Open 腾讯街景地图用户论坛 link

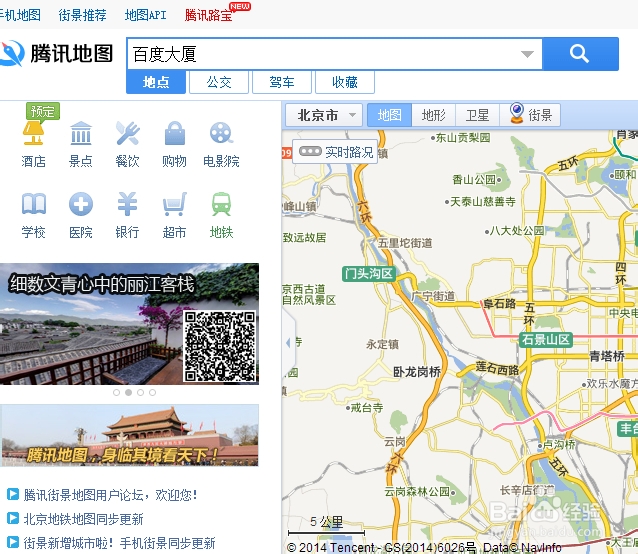click(x=110, y=495)
